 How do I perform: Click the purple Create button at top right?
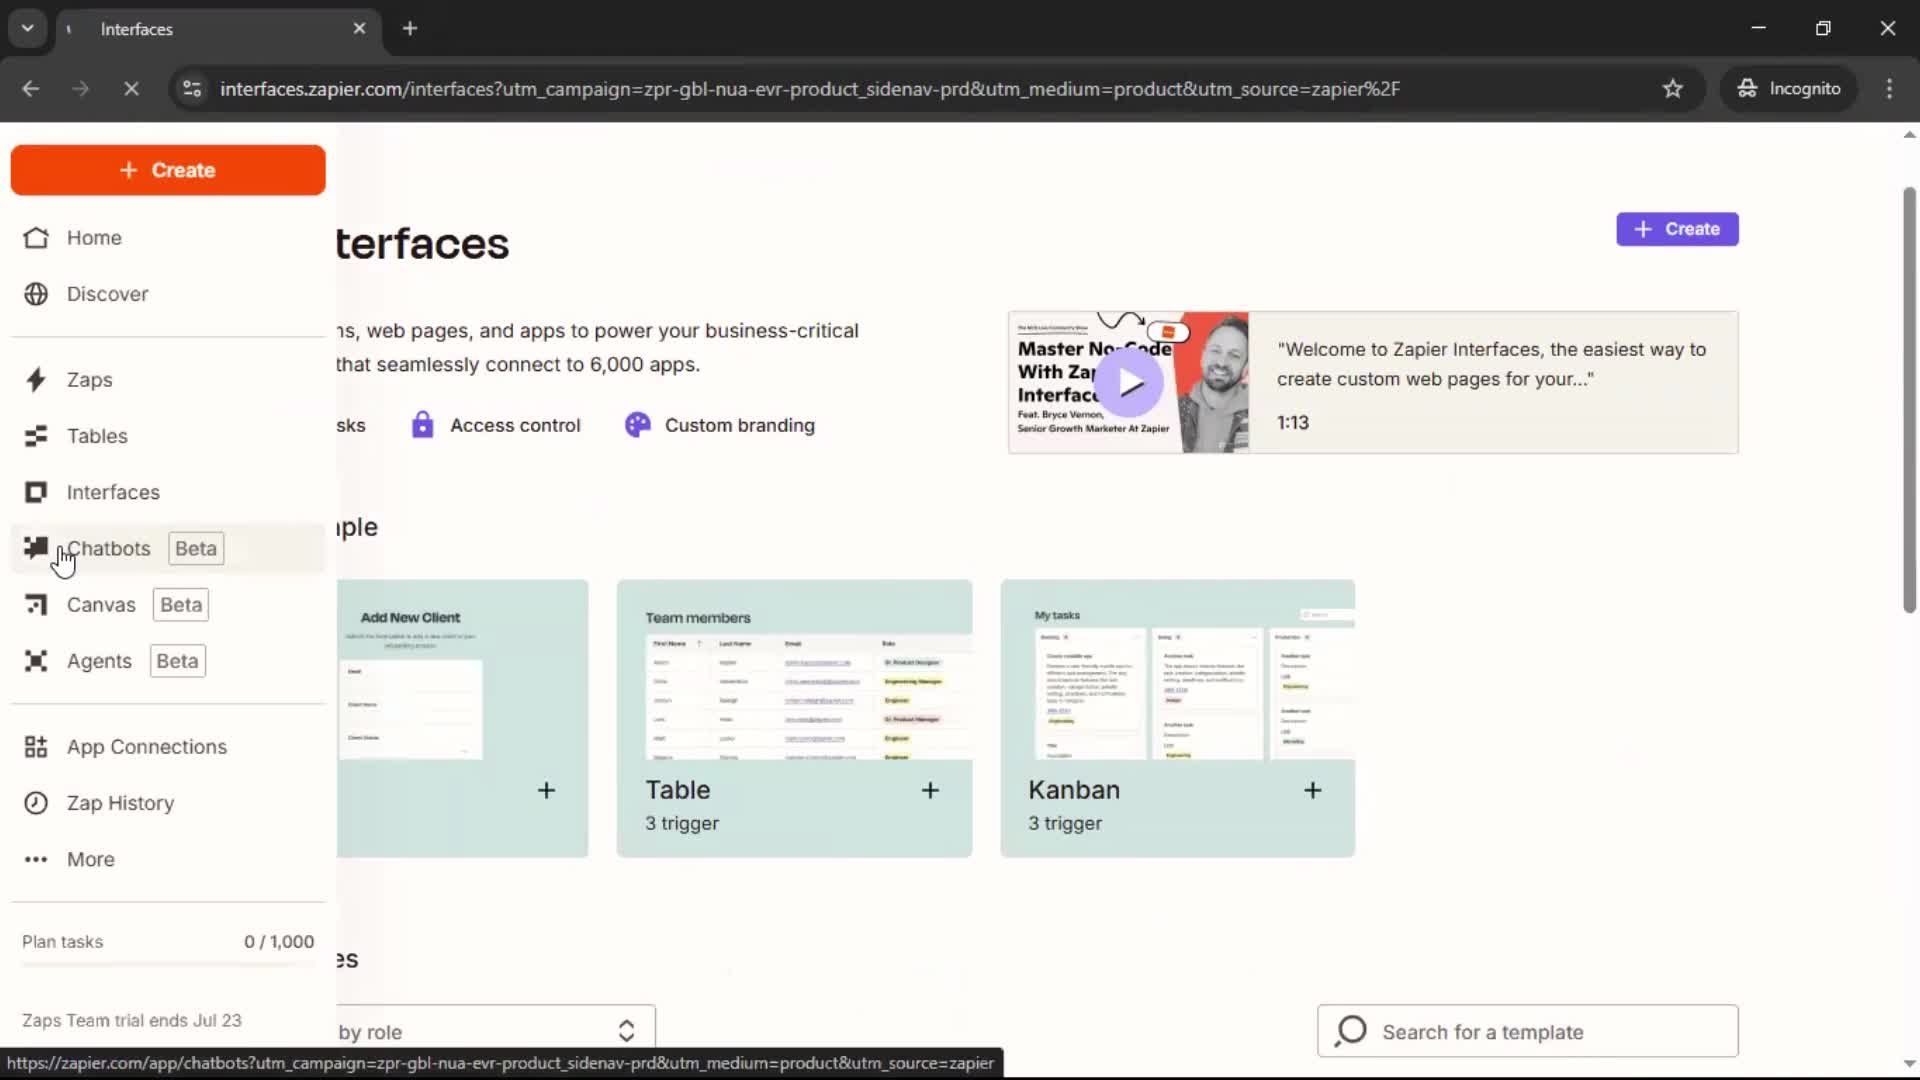coord(1677,229)
